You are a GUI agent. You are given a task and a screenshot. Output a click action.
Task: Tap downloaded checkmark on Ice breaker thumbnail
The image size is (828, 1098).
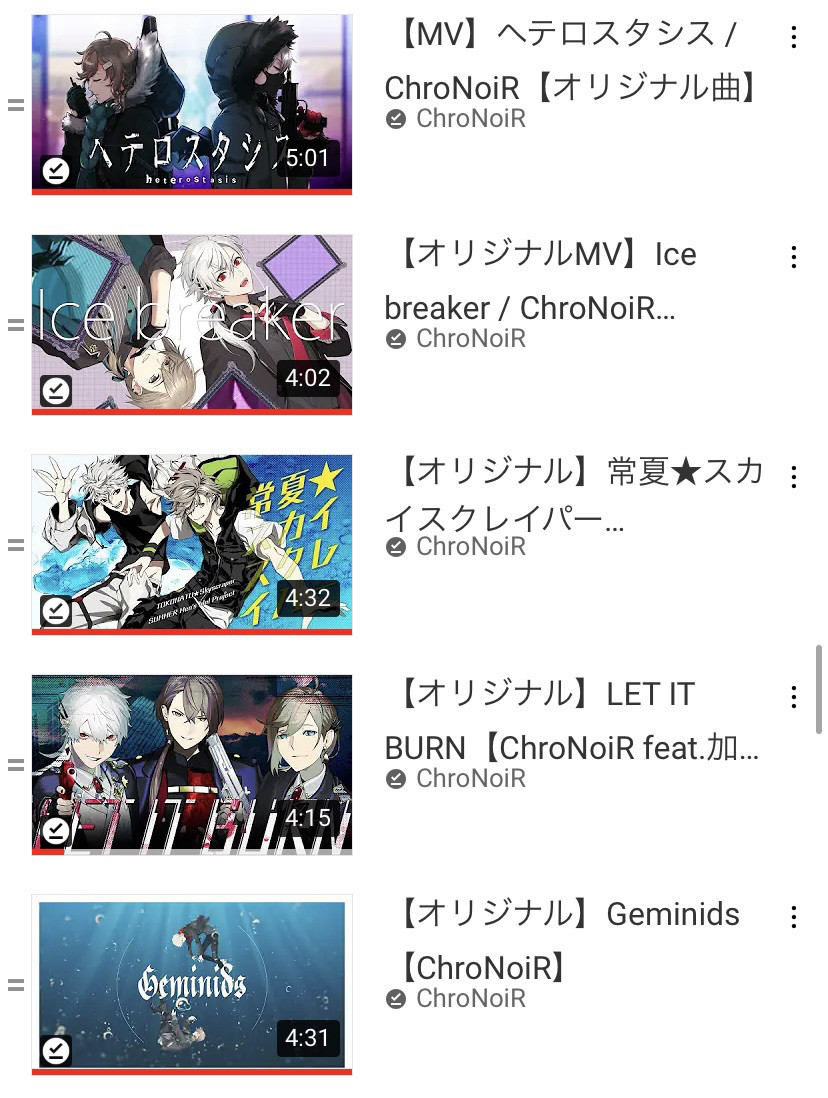[56, 391]
